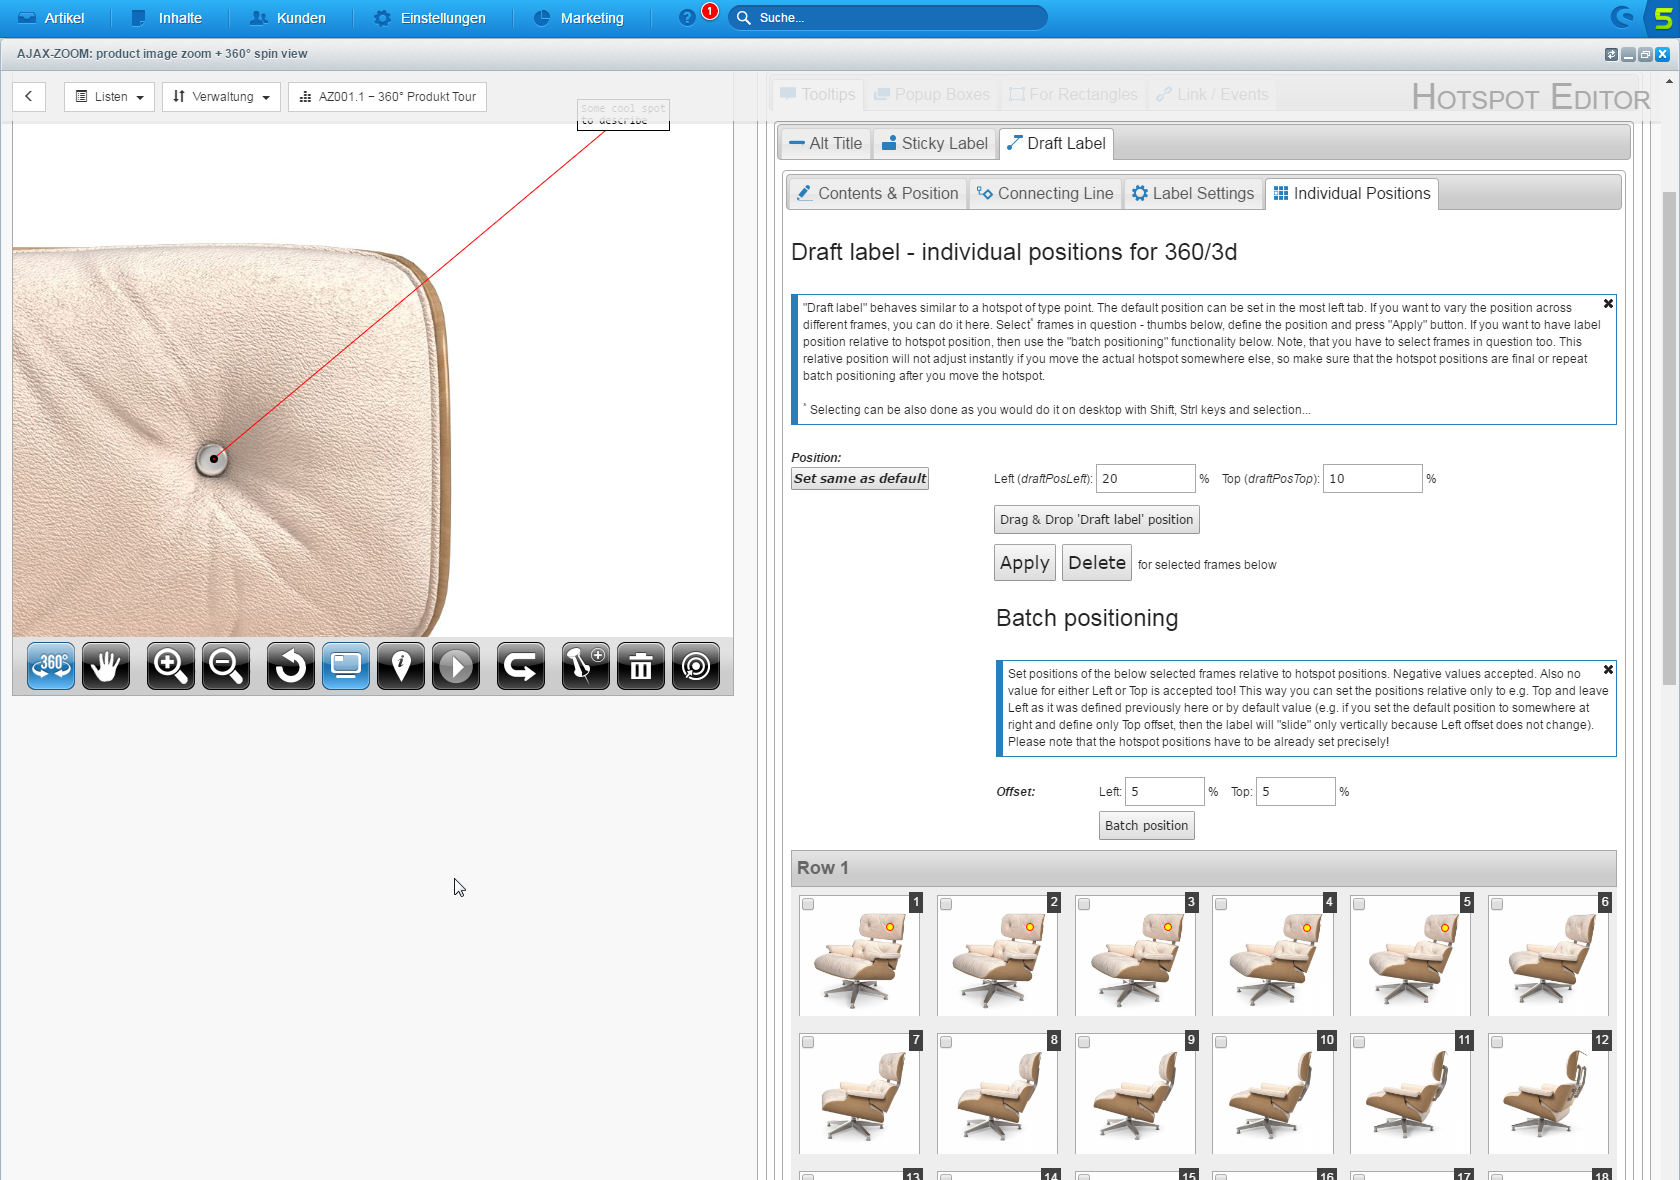
Task: Toggle hotspots info pin icon
Action: click(x=401, y=666)
